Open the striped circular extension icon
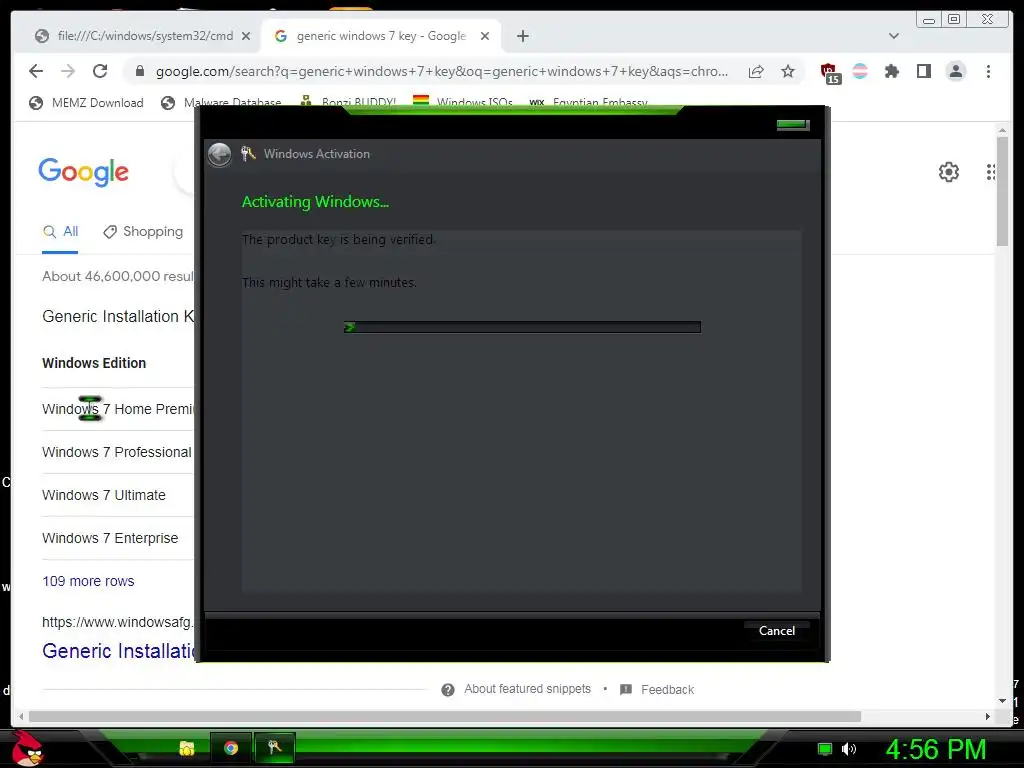 tap(860, 71)
